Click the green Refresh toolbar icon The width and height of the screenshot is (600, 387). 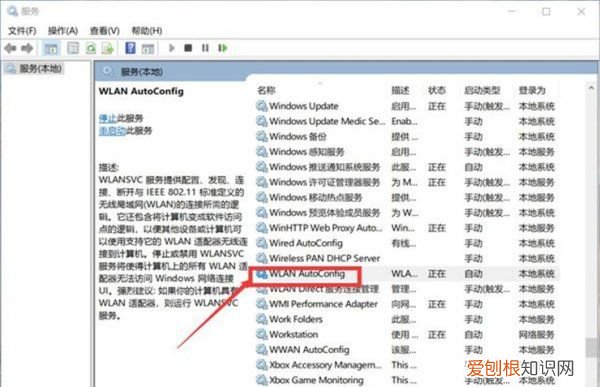pyautogui.click(x=91, y=48)
